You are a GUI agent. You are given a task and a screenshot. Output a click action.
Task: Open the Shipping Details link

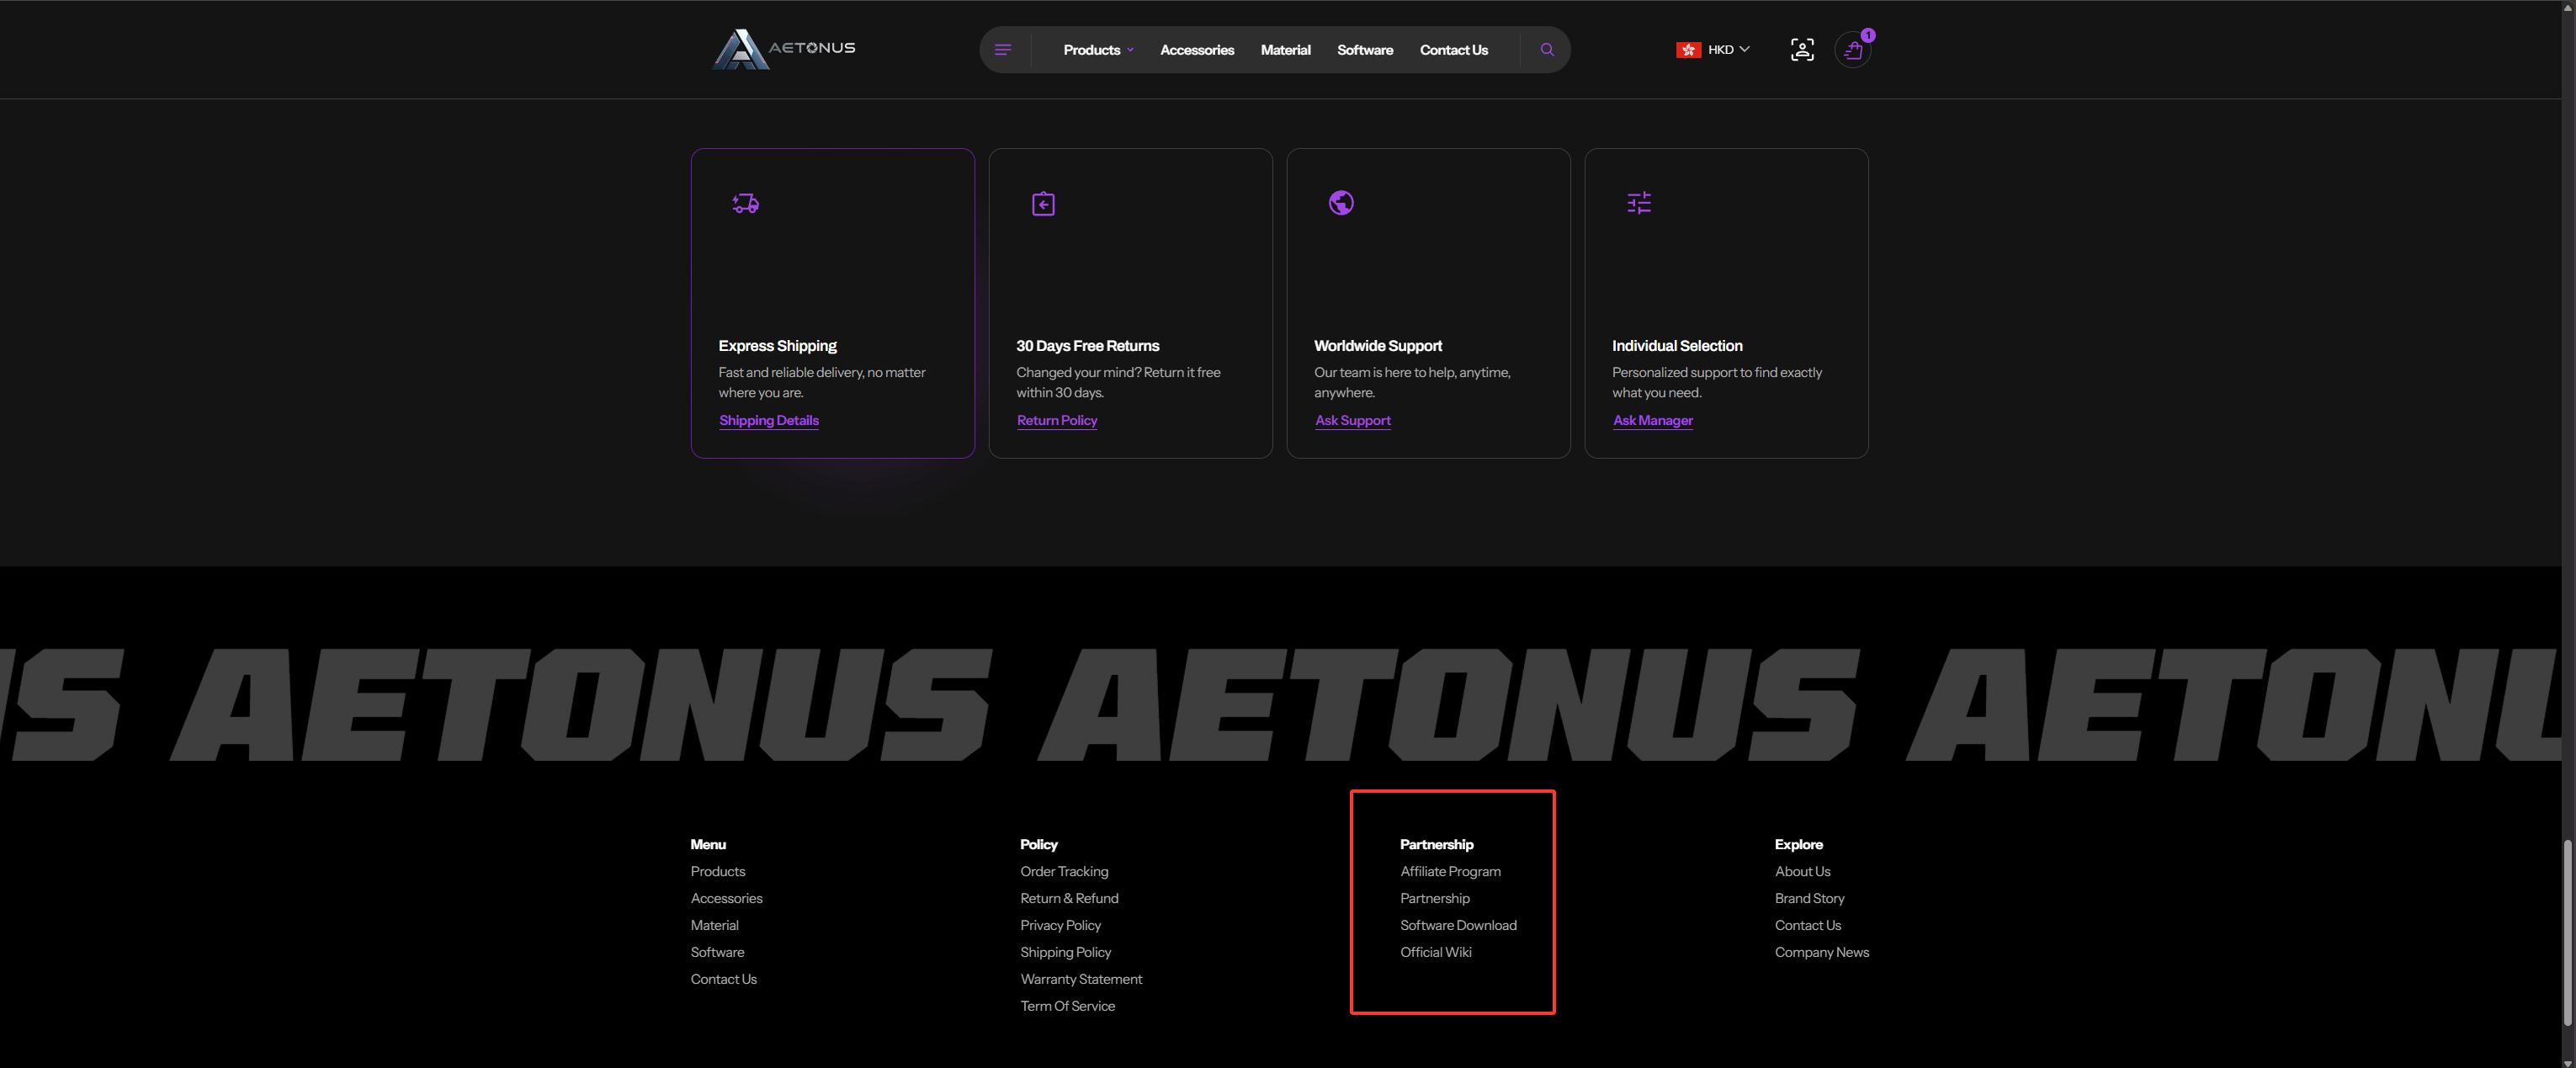pyautogui.click(x=768, y=420)
